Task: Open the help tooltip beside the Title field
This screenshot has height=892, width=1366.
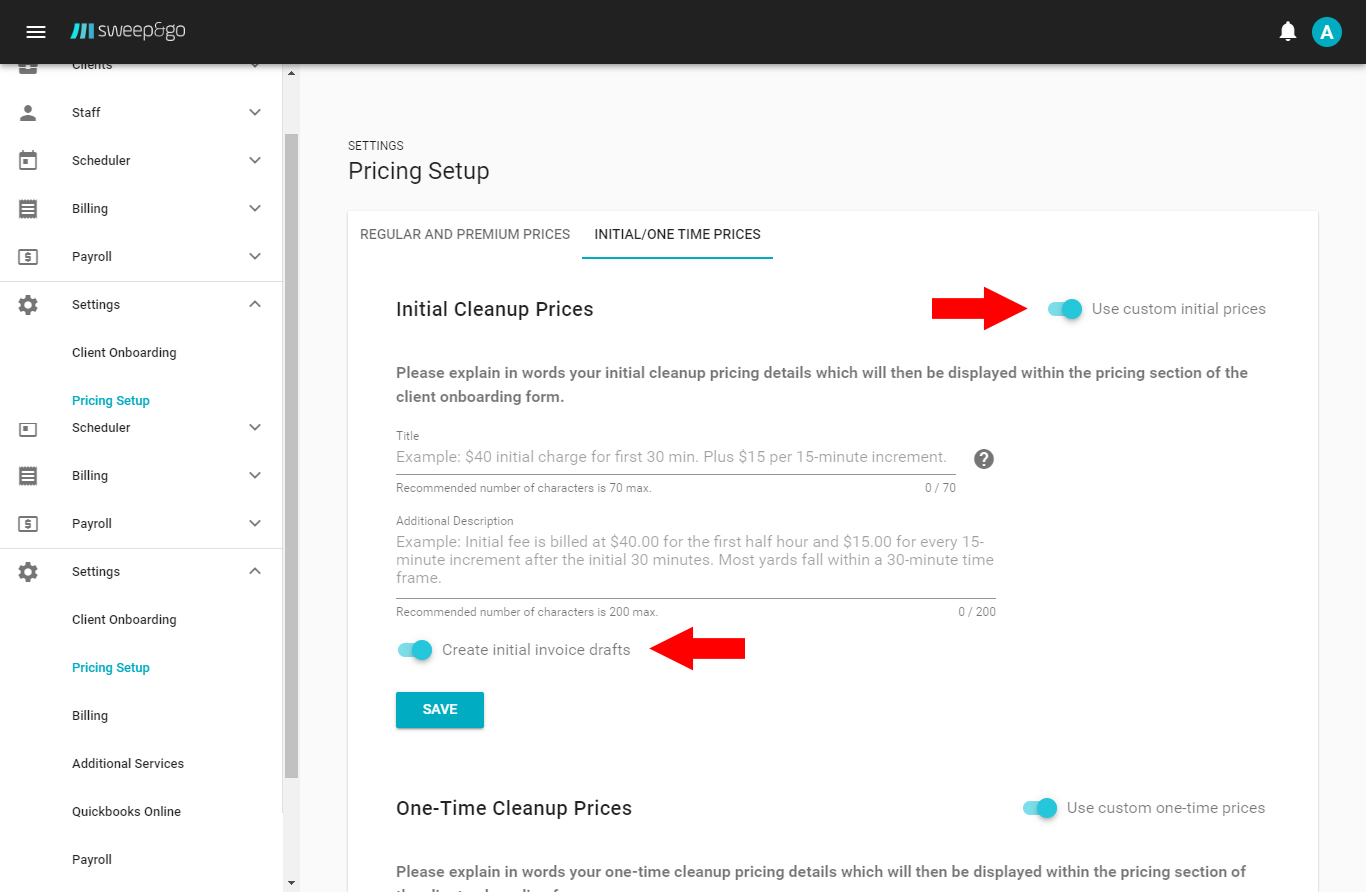Action: (983, 459)
